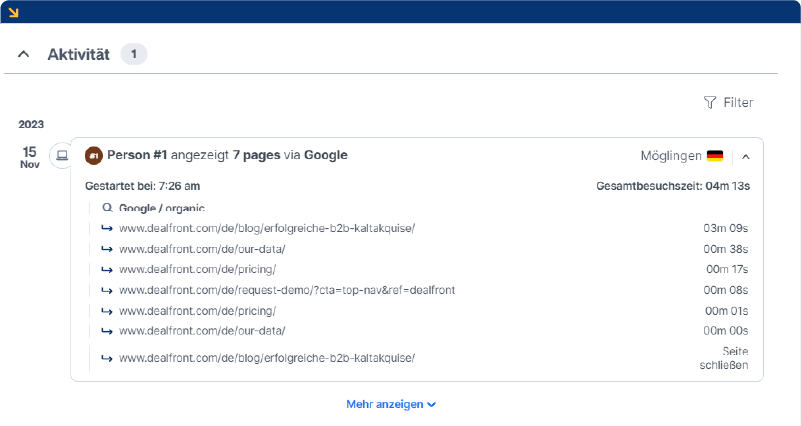This screenshot has height=426, width=801.
Task: Click the 15 Nov date label
Action: click(30, 157)
